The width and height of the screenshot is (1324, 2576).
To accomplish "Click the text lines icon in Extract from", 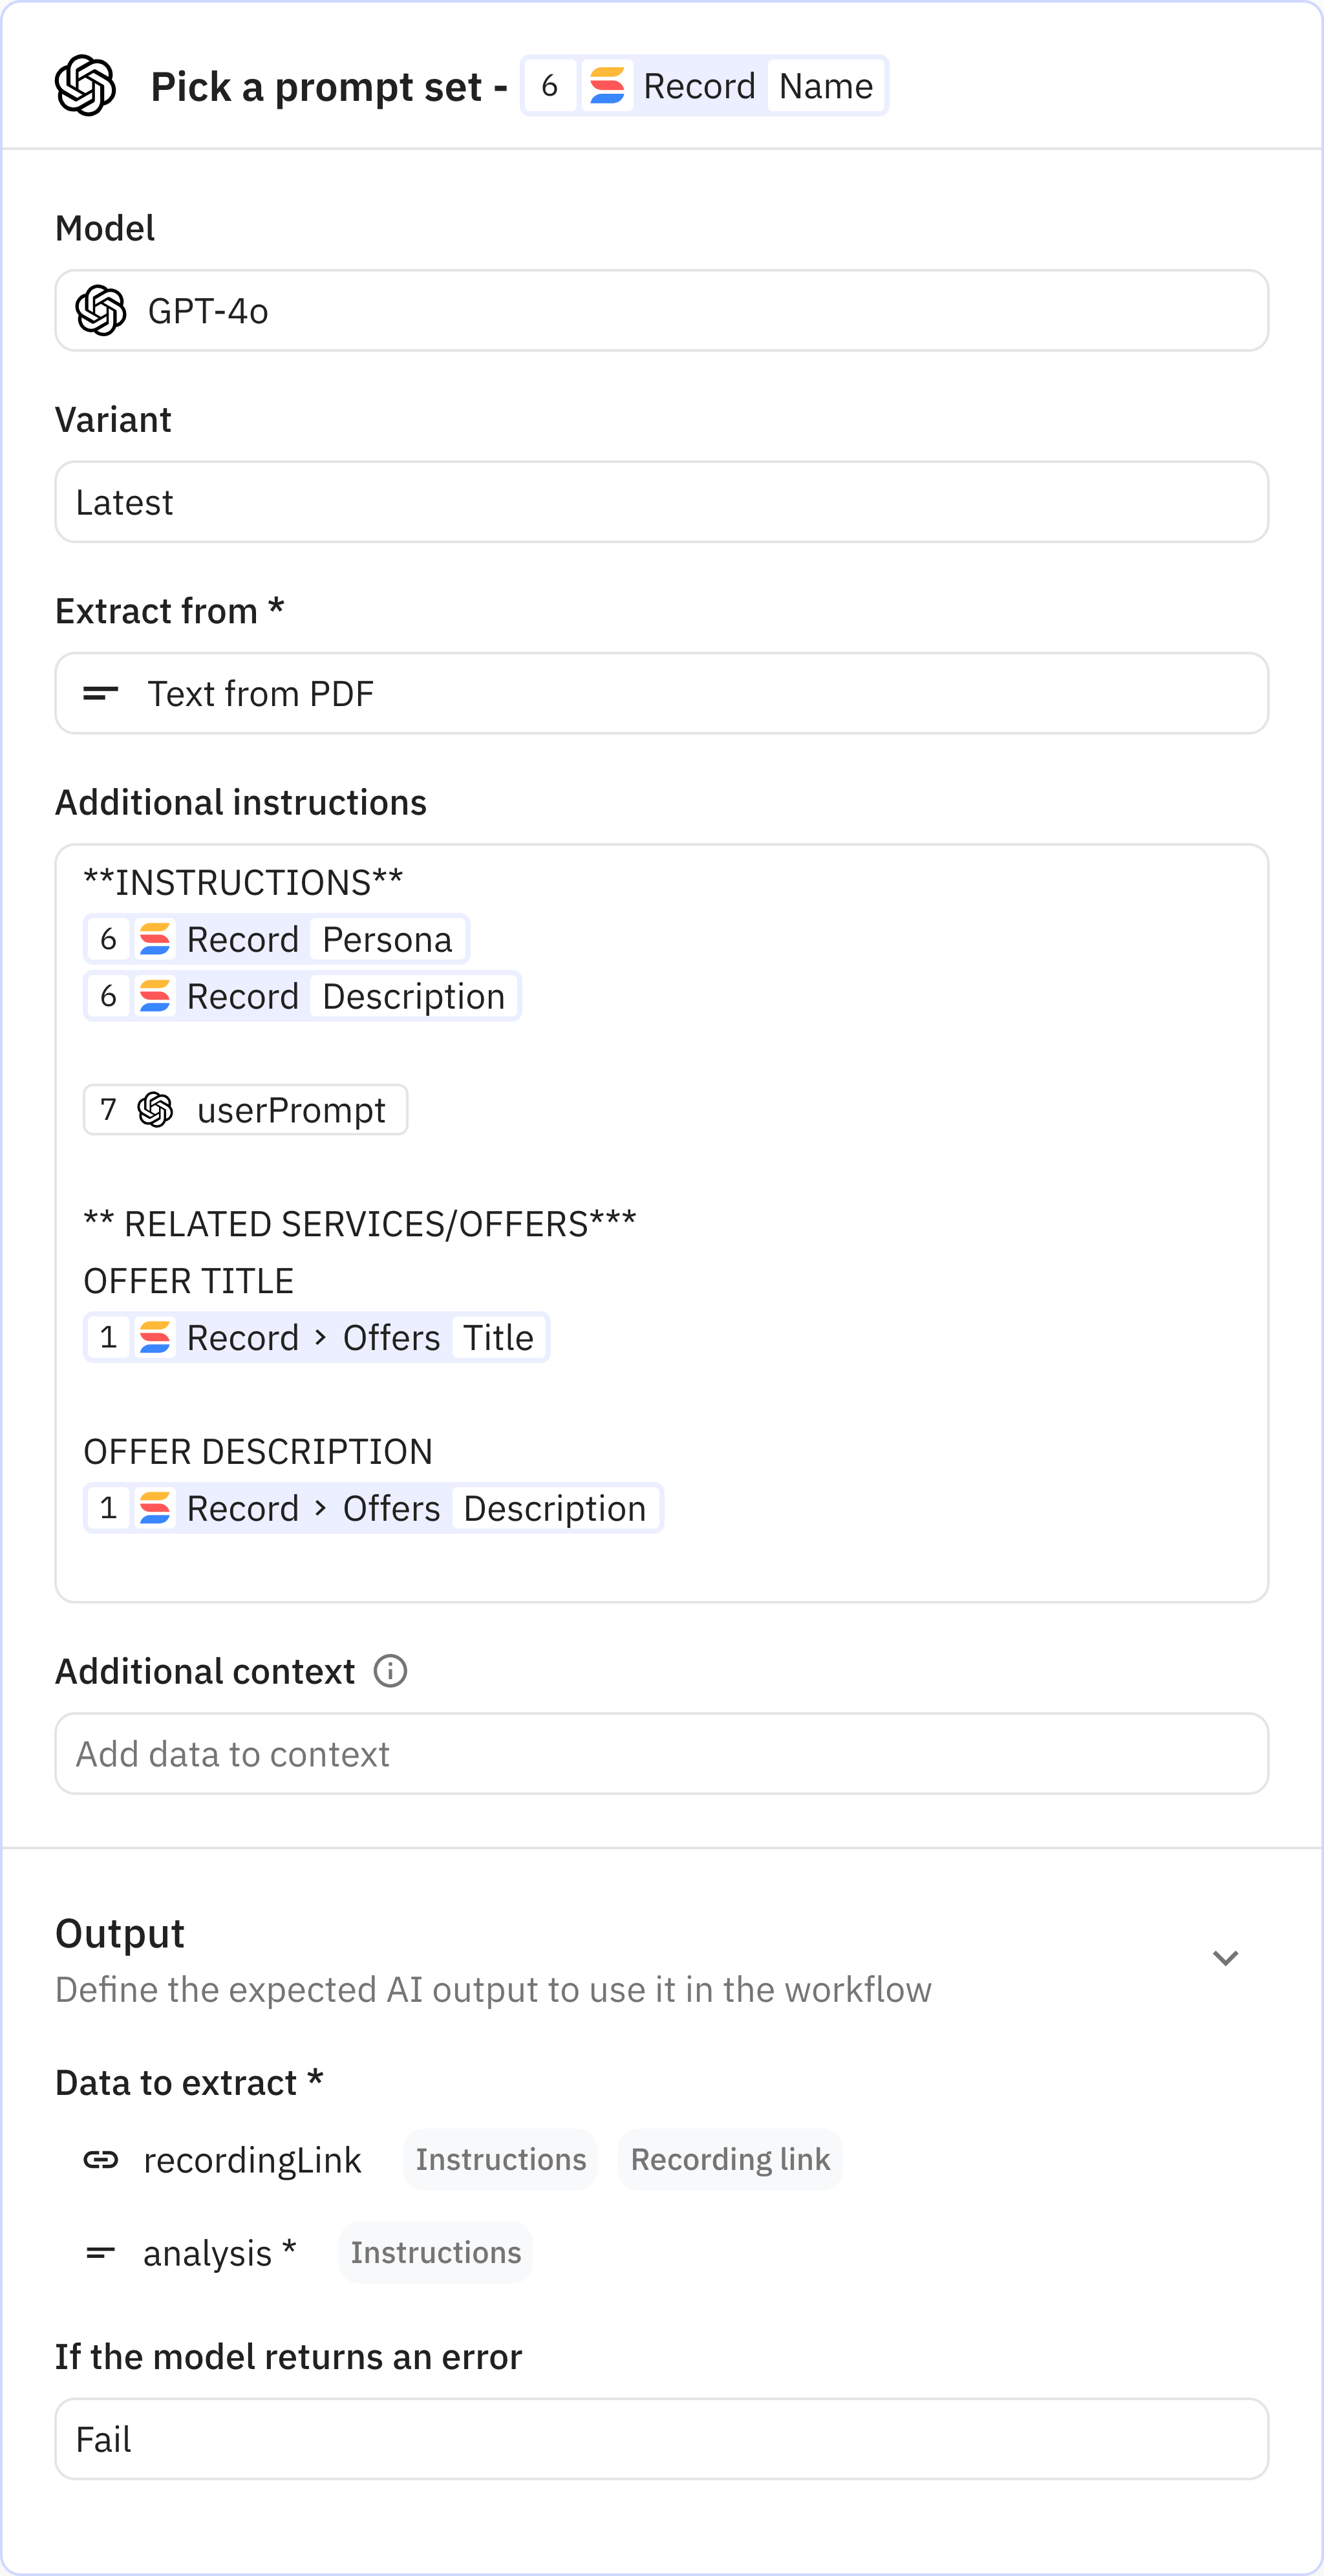I will point(100,693).
